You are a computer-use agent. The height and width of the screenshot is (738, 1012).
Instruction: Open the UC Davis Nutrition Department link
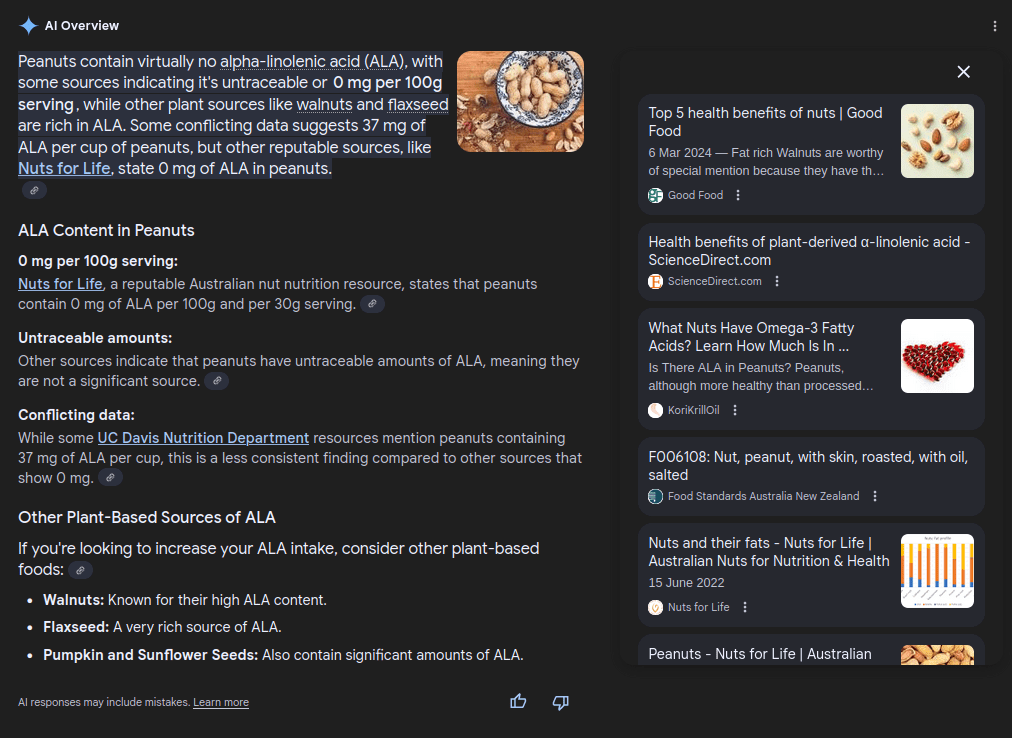203,438
